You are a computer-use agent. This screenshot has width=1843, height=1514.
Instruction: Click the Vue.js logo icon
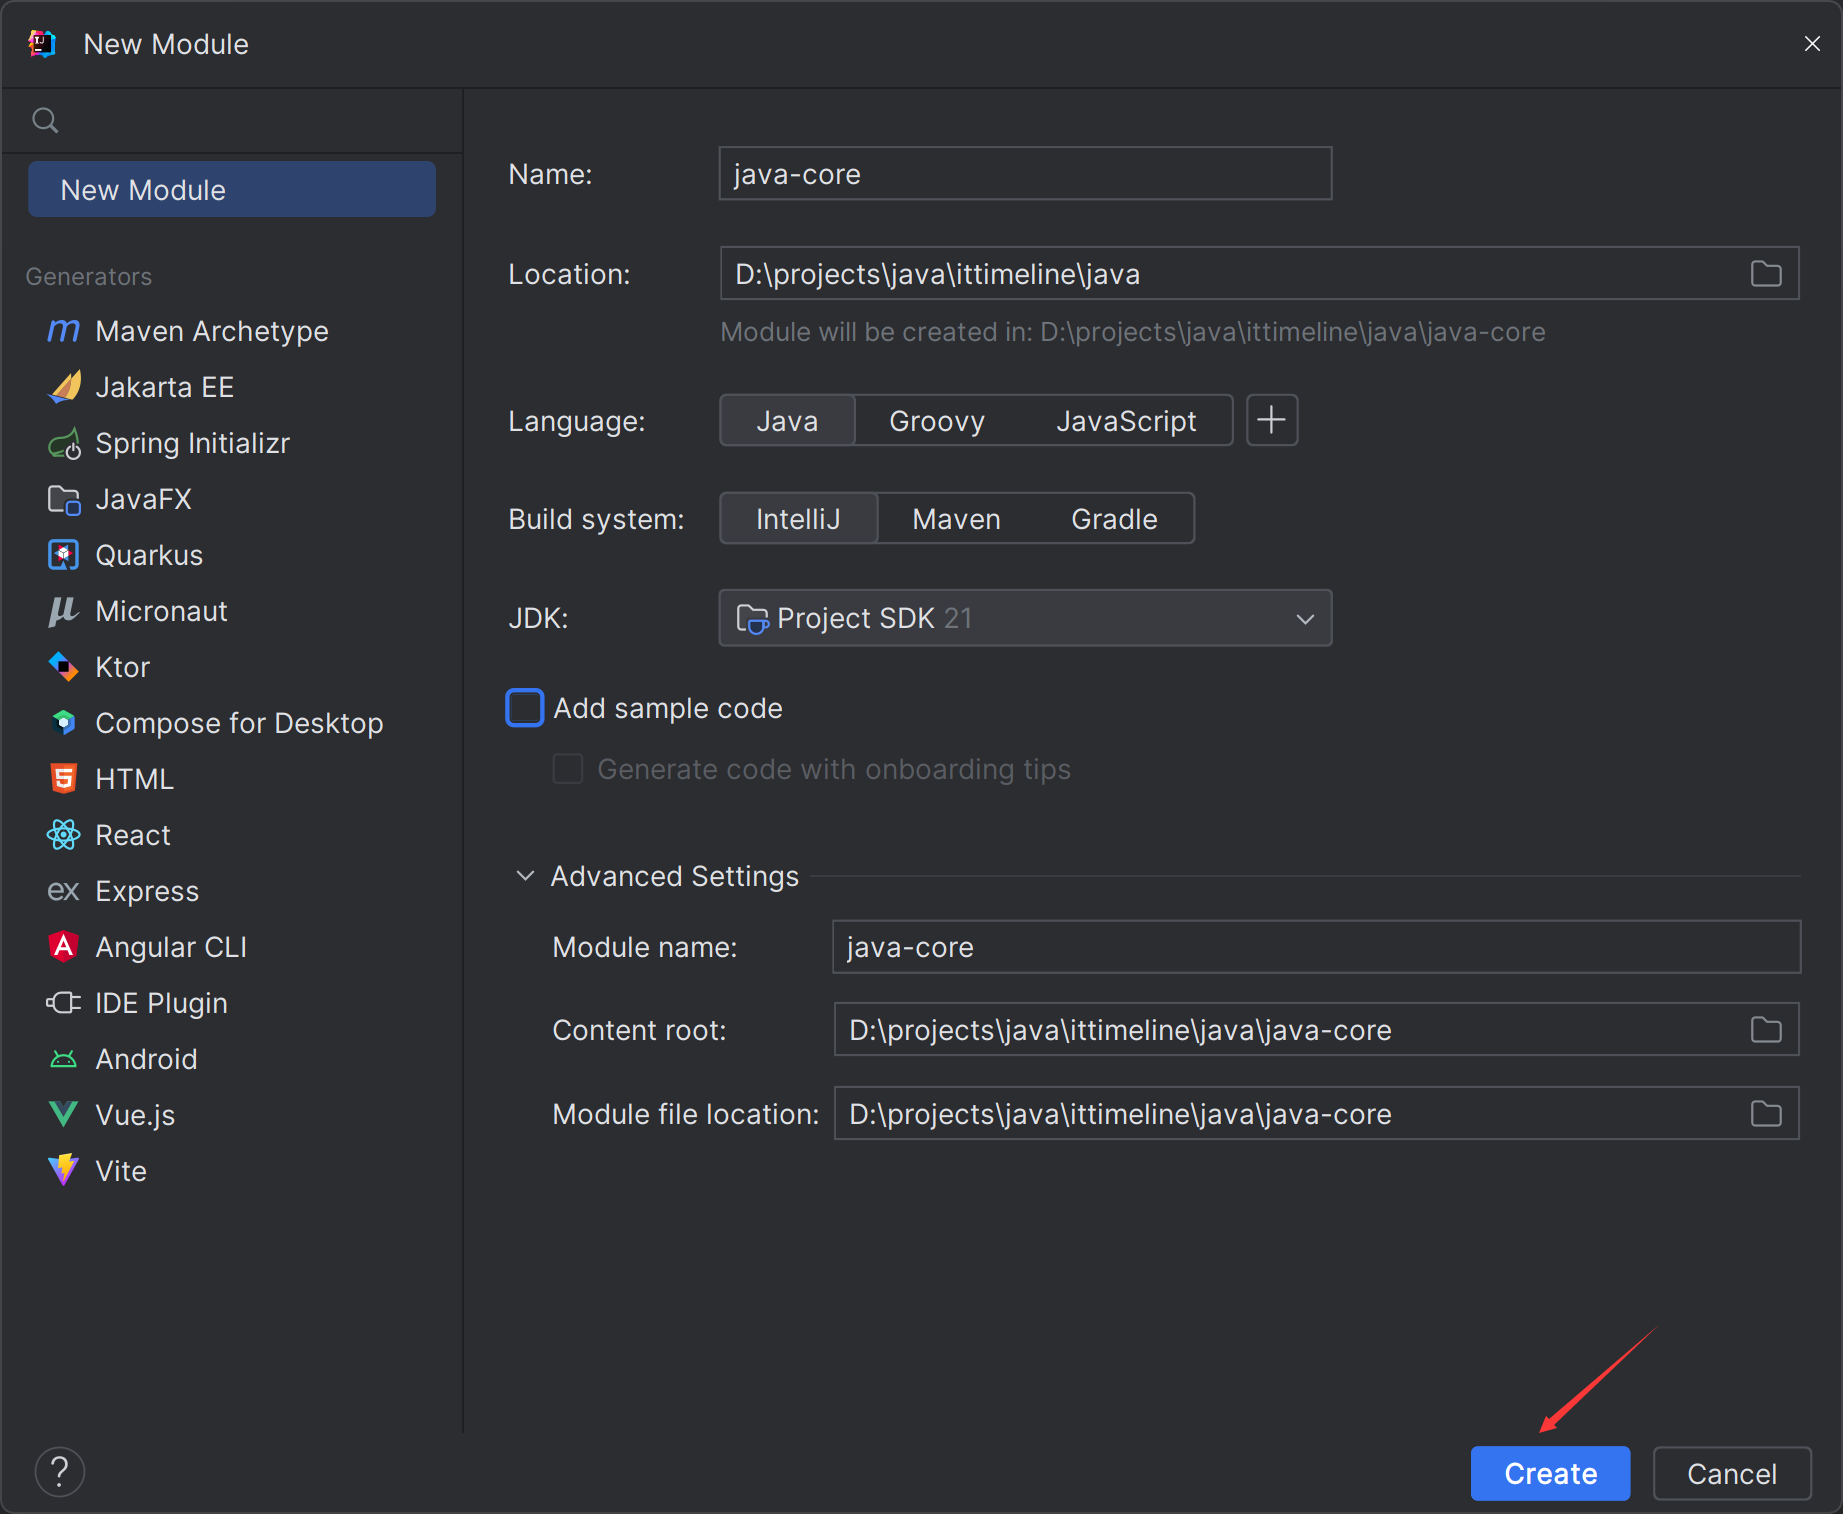[64, 1115]
